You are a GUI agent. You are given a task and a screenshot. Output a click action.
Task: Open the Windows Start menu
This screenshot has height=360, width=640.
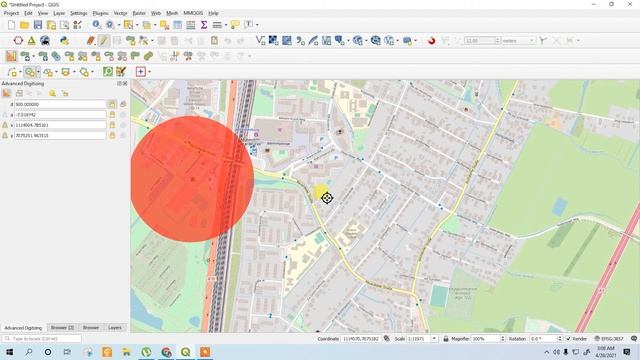pos(9,352)
